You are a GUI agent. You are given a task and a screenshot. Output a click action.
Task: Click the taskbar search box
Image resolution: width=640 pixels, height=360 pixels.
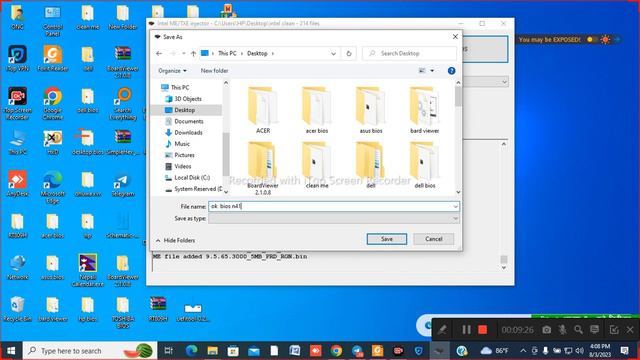point(90,351)
